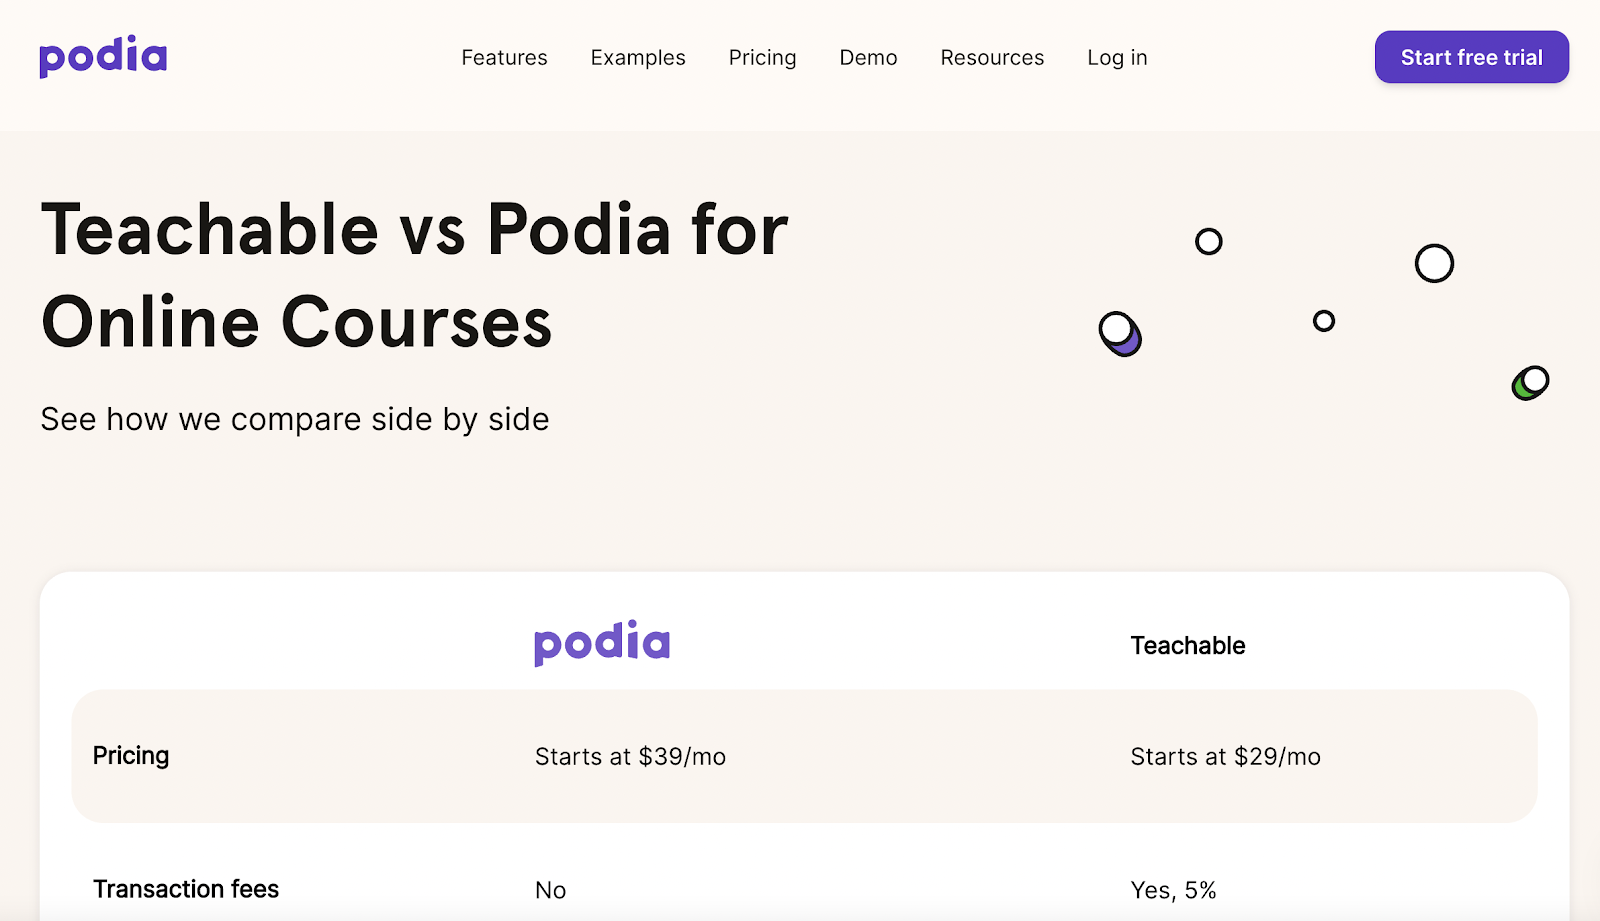Click the Transaction fees row label
The image size is (1600, 921).
tap(186, 889)
